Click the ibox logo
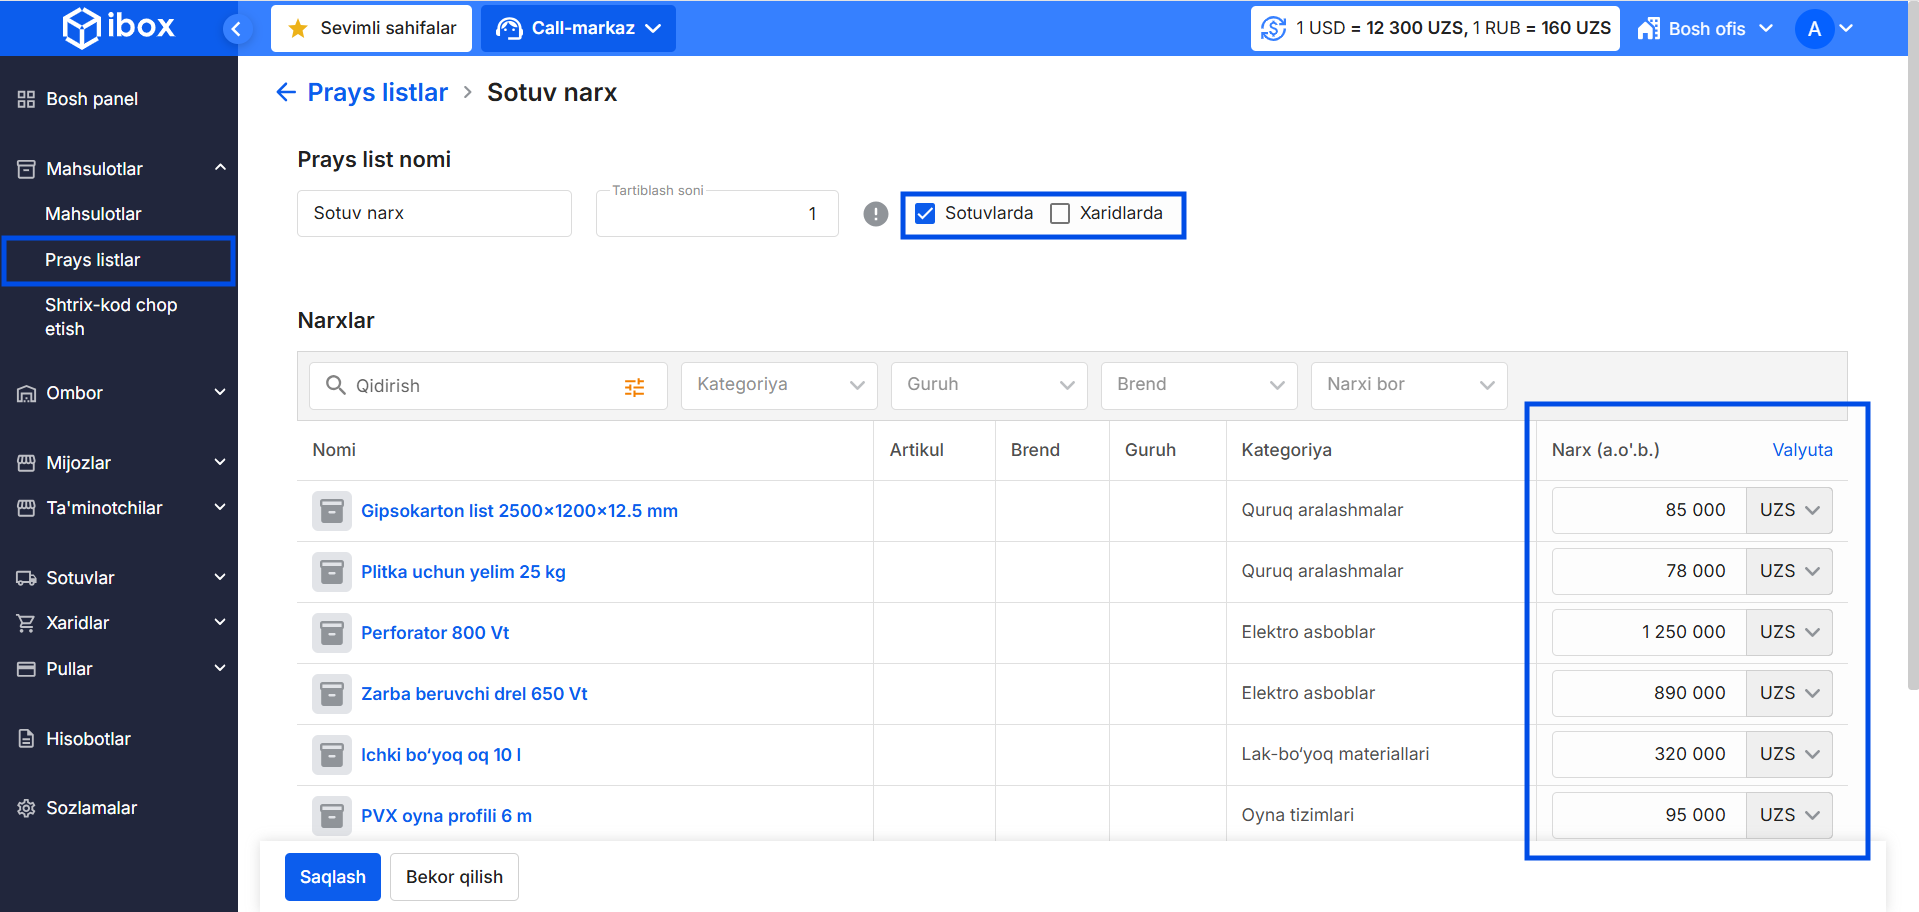This screenshot has width=1919, height=912. coord(118,27)
